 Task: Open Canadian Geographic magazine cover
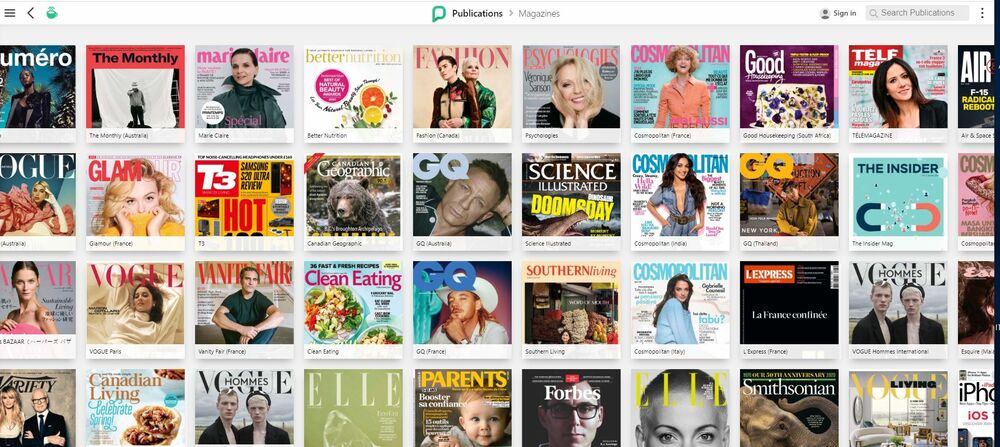click(353, 195)
